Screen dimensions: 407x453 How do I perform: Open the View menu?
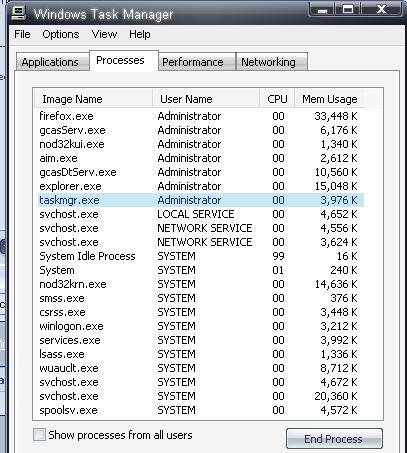coord(104,34)
